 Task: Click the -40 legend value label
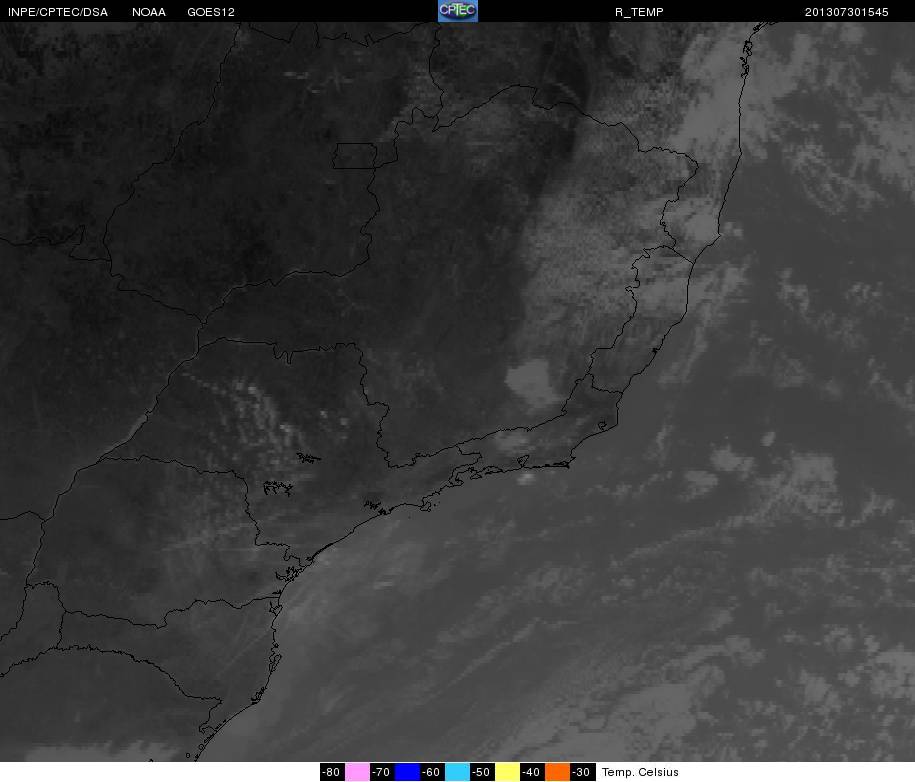(532, 772)
